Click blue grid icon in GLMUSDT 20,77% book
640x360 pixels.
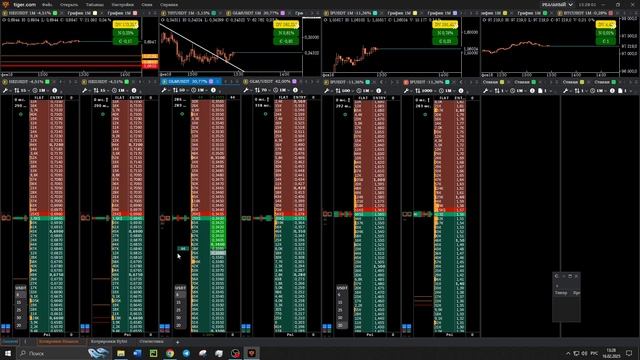[164, 327]
